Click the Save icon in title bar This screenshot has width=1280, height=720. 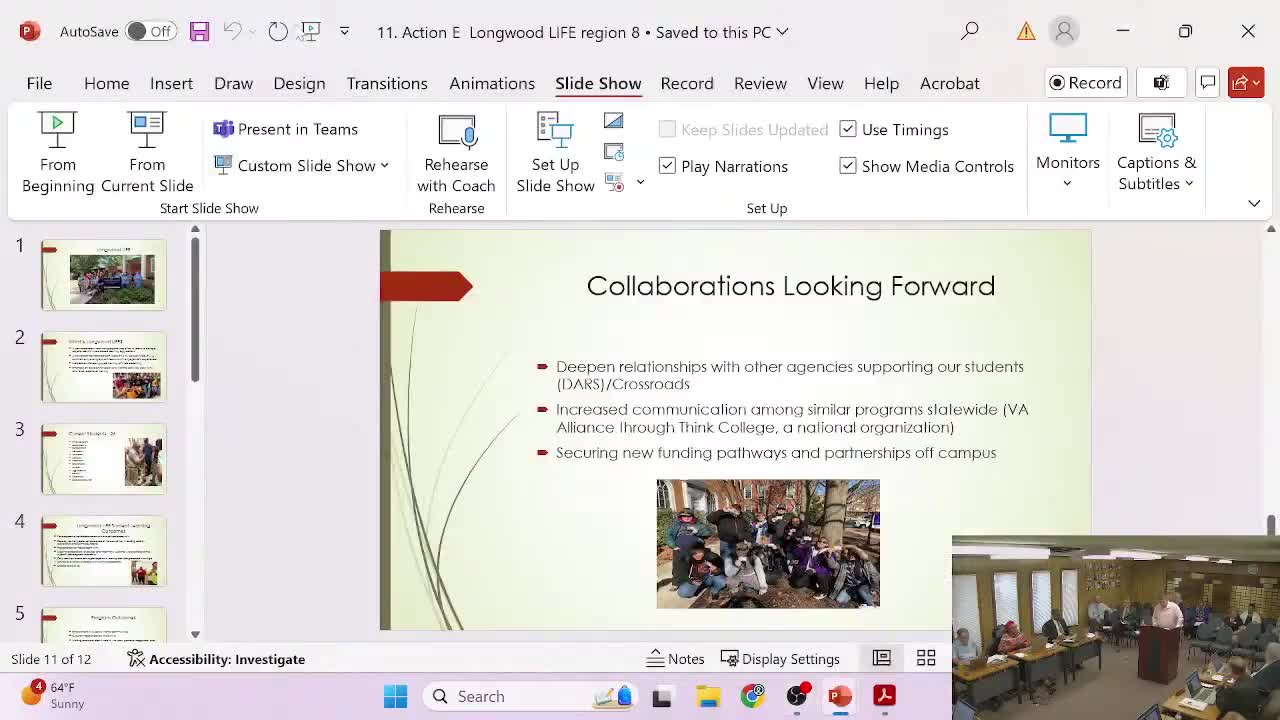pyautogui.click(x=199, y=32)
